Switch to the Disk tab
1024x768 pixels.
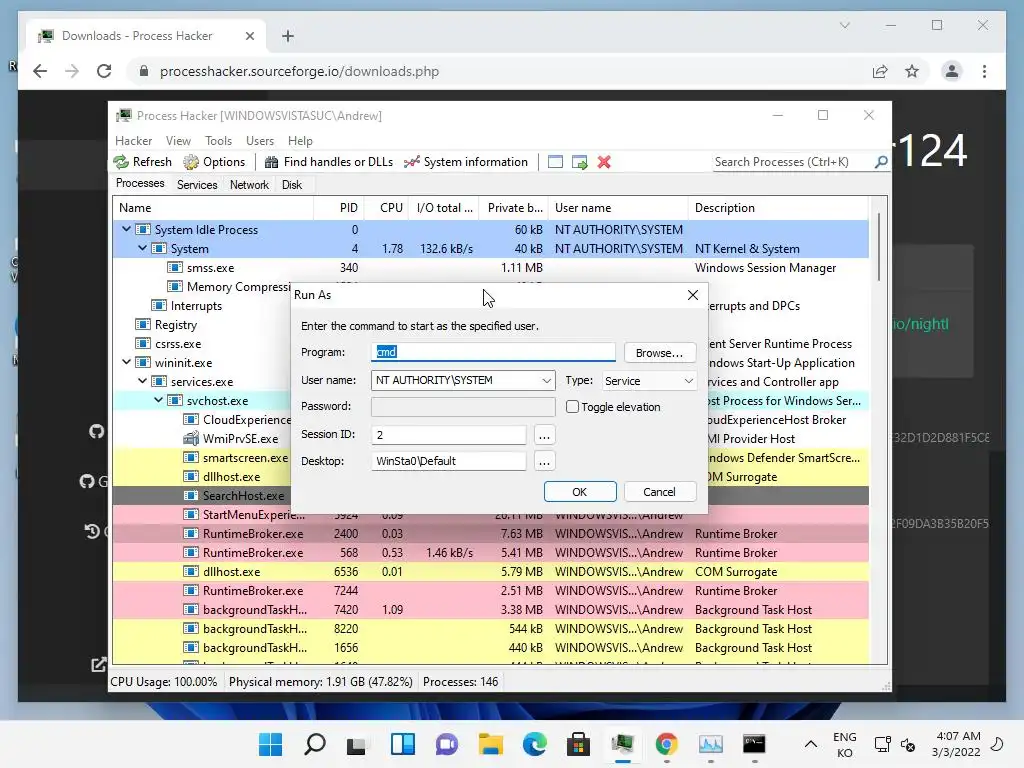[292, 185]
